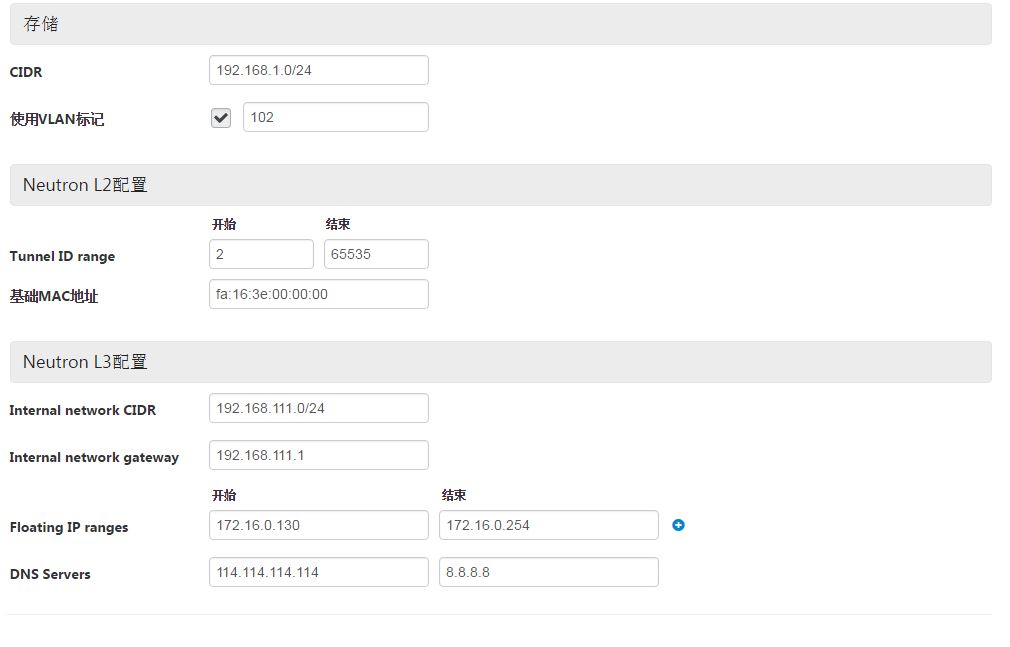Select the CIDR field showing 192.168.1.0/24
The width and height of the screenshot is (1010, 647).
(318, 69)
